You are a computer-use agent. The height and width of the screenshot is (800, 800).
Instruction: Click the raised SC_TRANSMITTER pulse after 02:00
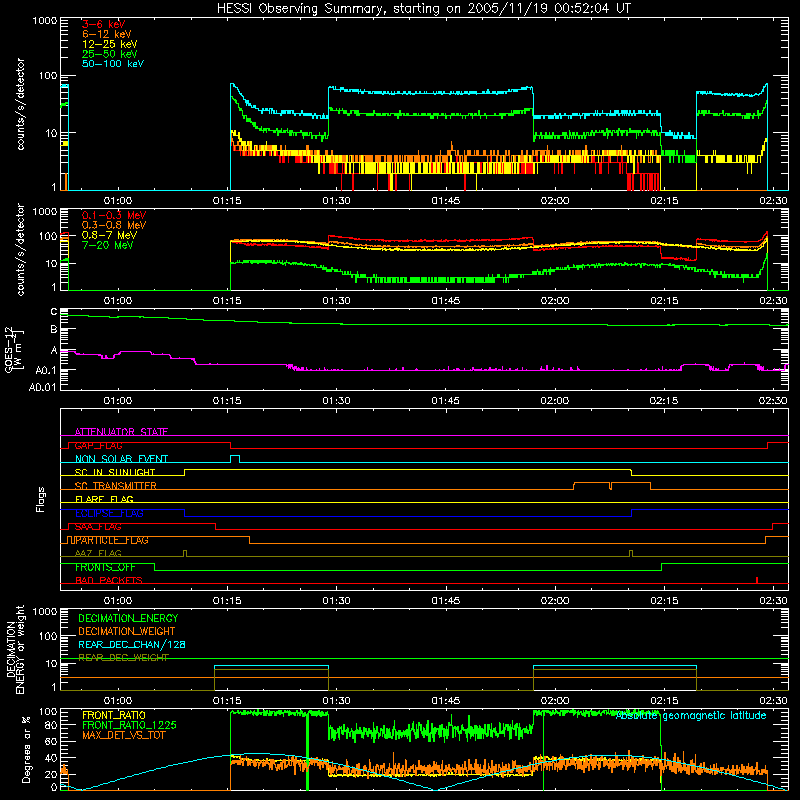(x=612, y=486)
